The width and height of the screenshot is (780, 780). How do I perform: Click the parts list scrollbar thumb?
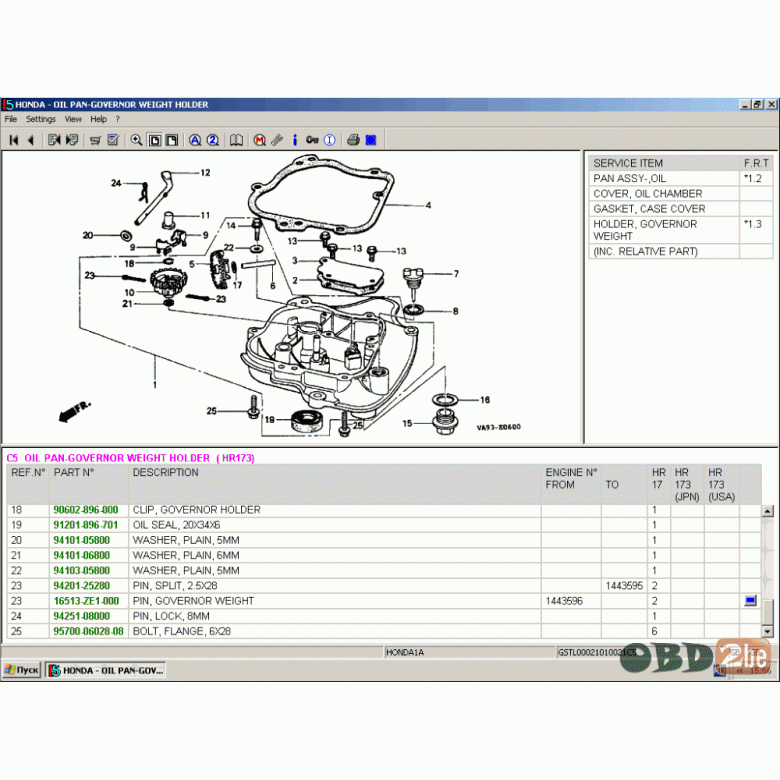click(768, 611)
